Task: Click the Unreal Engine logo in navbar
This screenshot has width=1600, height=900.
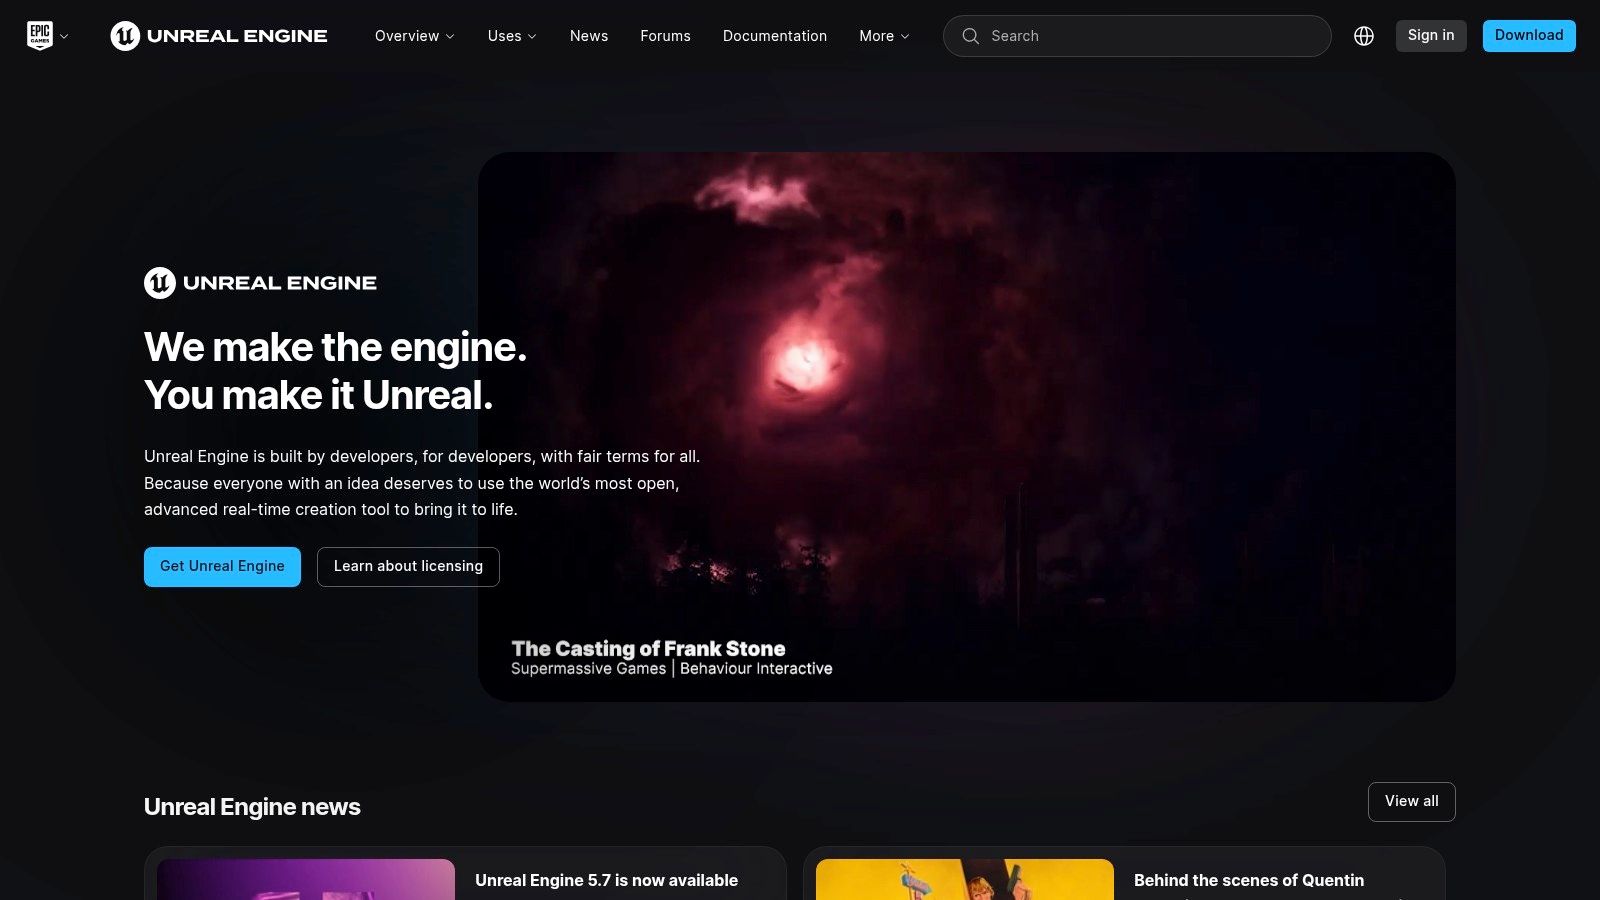Action: point(219,36)
